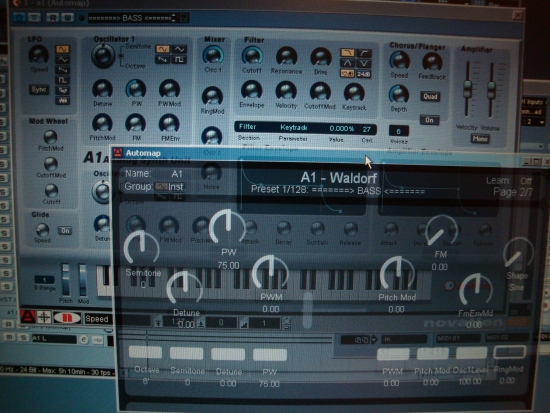This screenshot has width=550, height=413.
Task: Click the red Automap A icon
Action: 28,317
